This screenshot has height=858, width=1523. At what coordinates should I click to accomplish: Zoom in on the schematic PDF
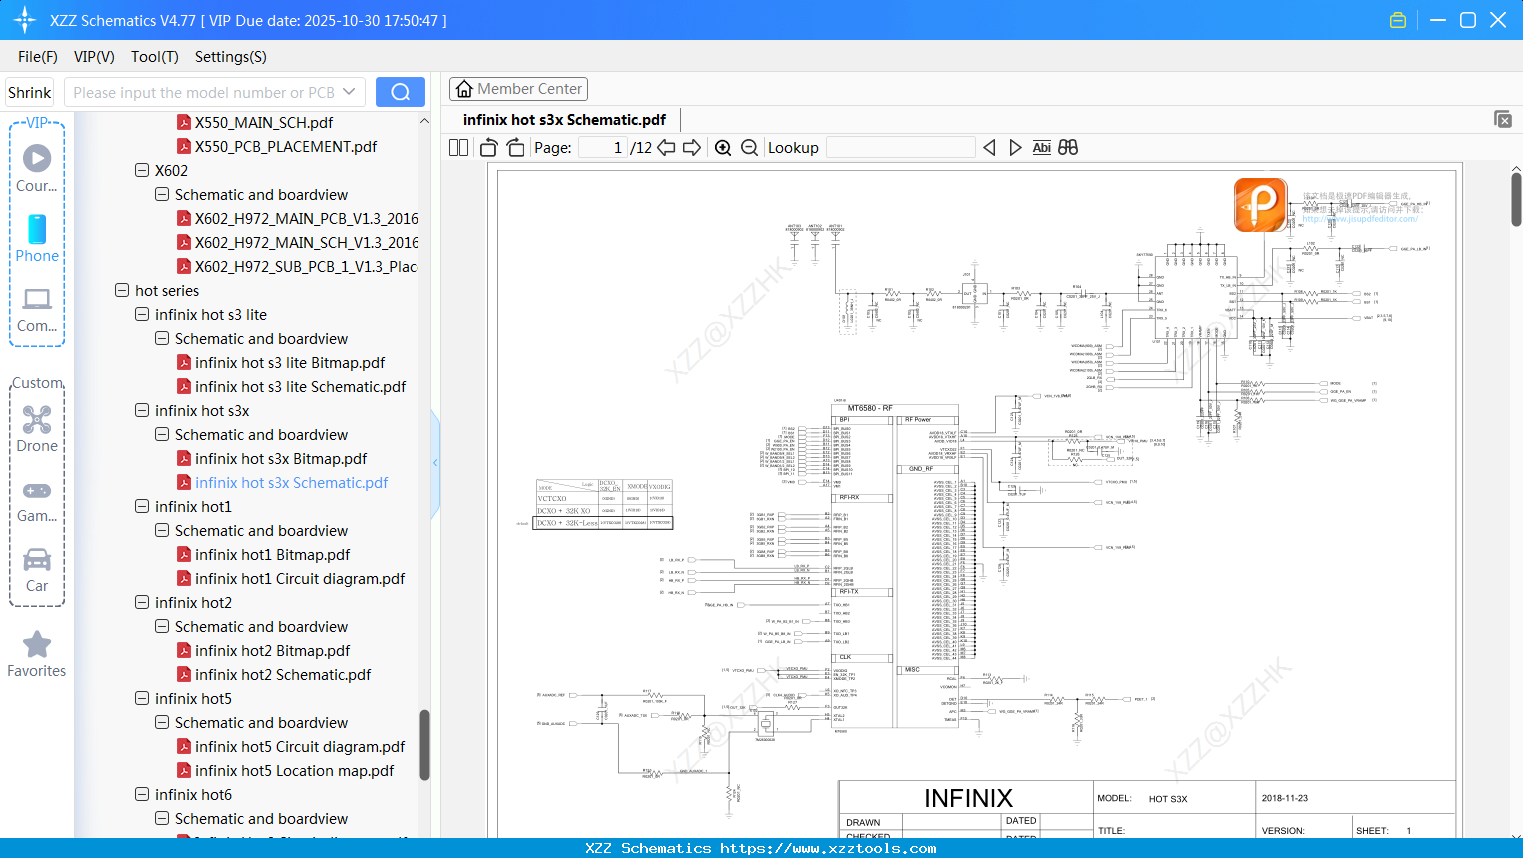(x=723, y=147)
